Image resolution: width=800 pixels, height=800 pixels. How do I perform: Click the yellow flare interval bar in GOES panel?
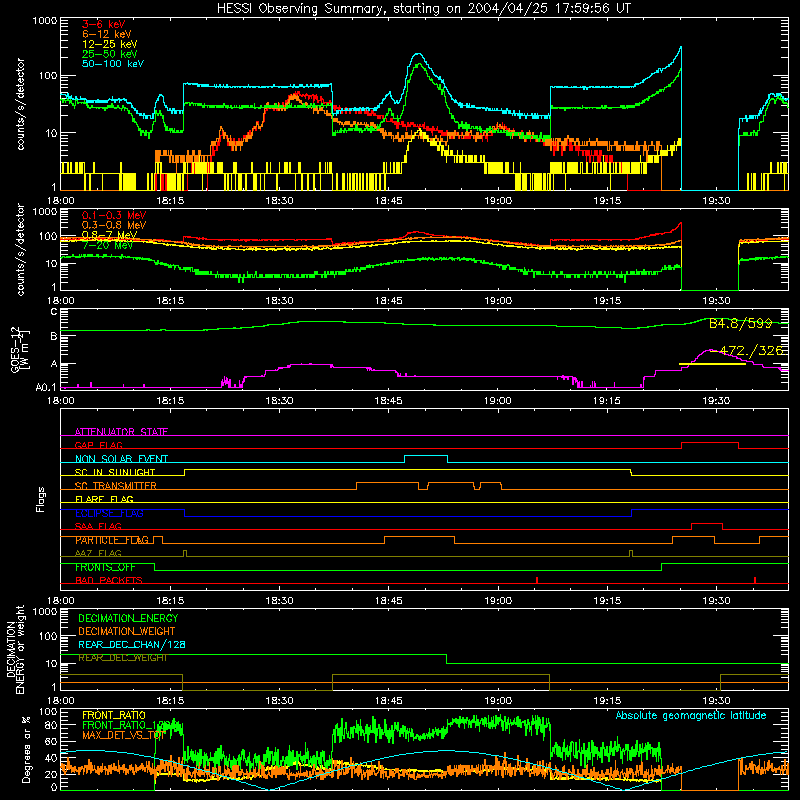click(x=712, y=364)
